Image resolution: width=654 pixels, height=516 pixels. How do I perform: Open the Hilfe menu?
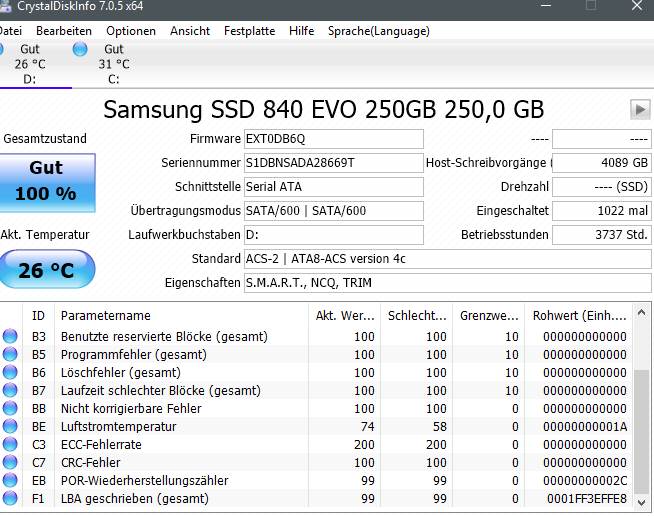302,31
